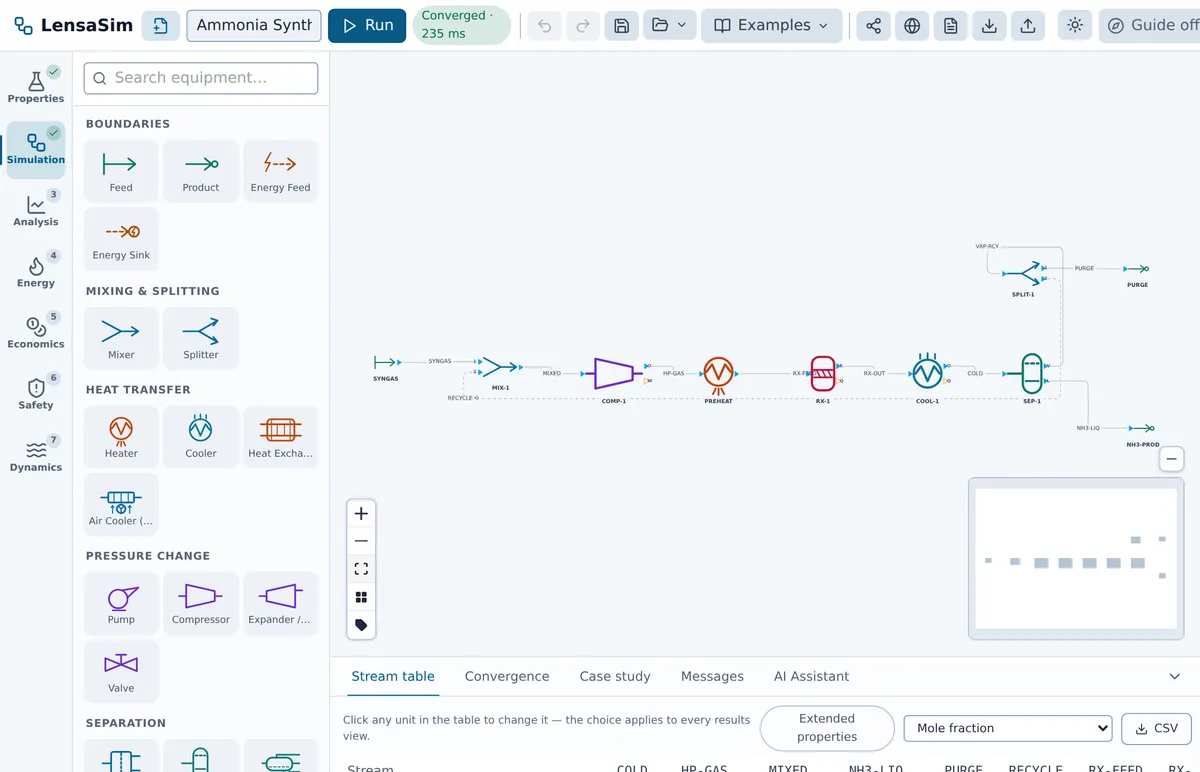
Task: Toggle the Guide off button
Action: click(x=1153, y=26)
